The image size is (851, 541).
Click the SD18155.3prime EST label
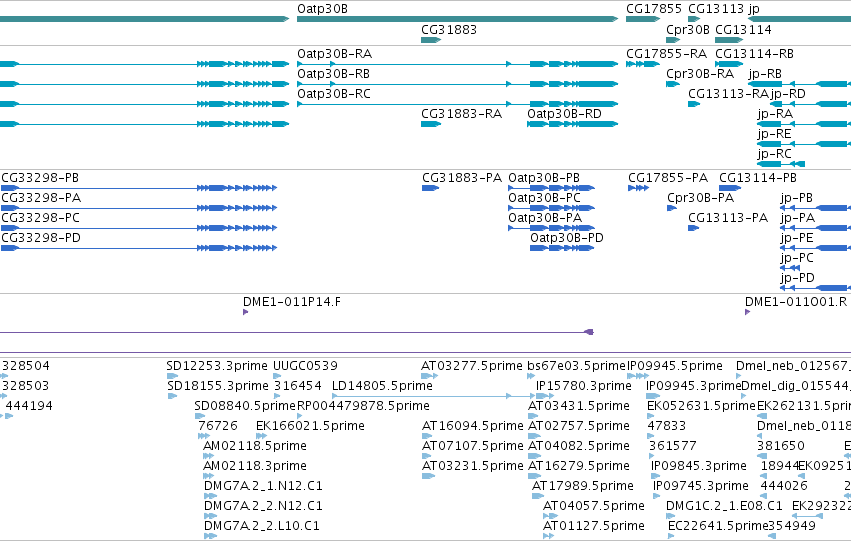[218, 386]
